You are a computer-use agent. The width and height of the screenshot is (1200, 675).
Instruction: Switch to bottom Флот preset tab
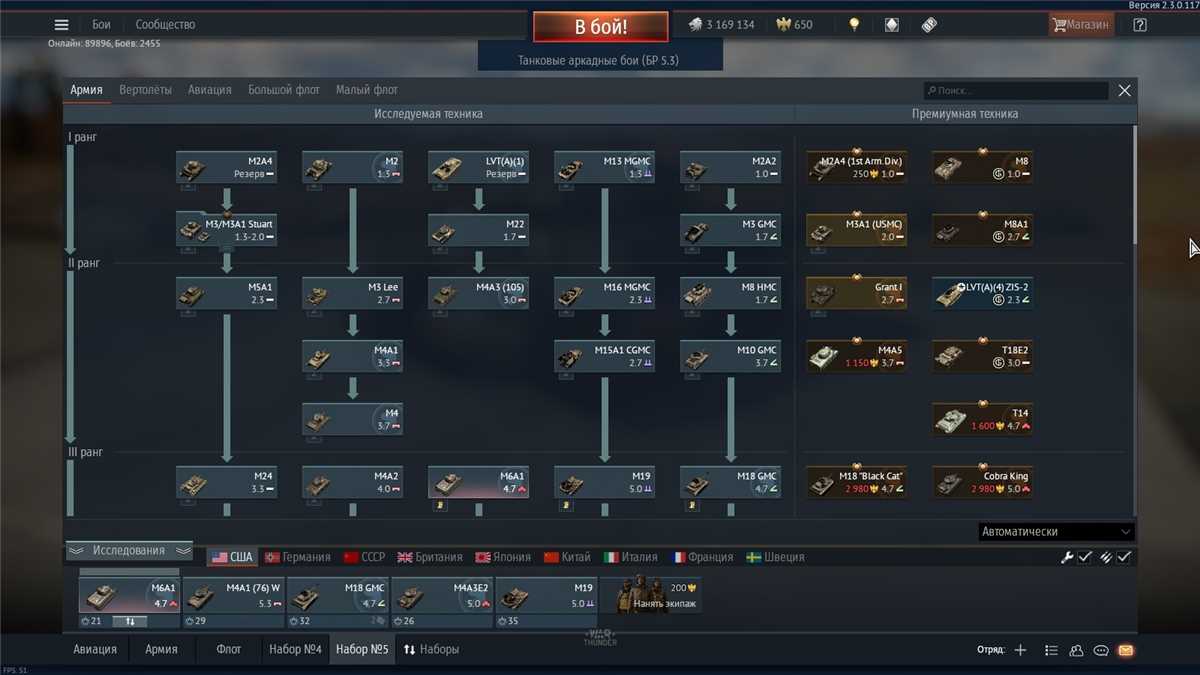(229, 649)
